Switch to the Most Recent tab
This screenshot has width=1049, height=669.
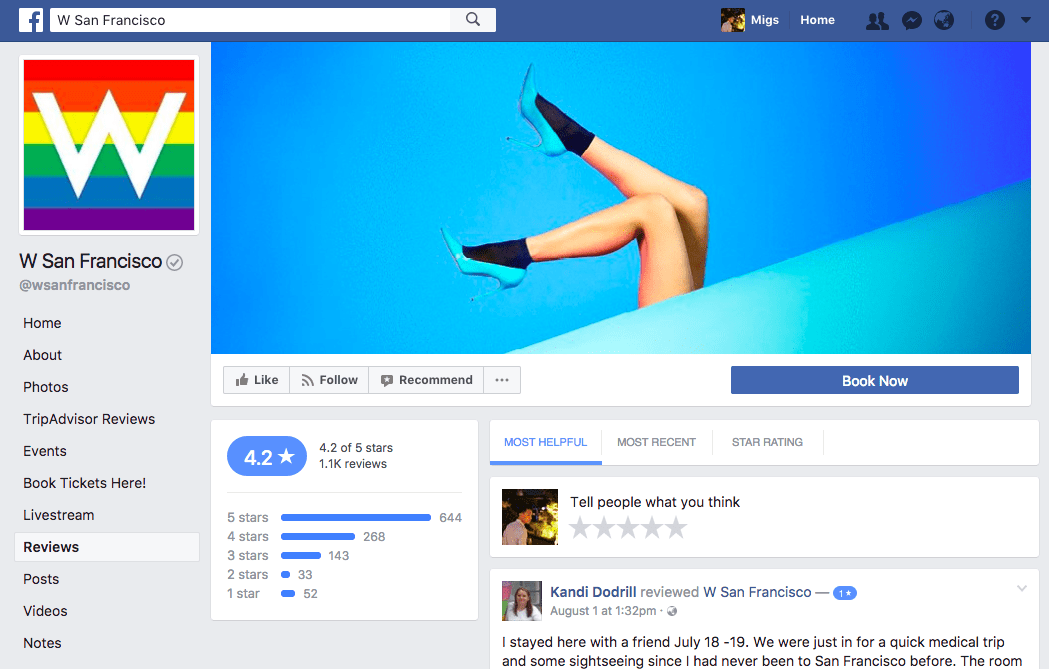(x=656, y=442)
